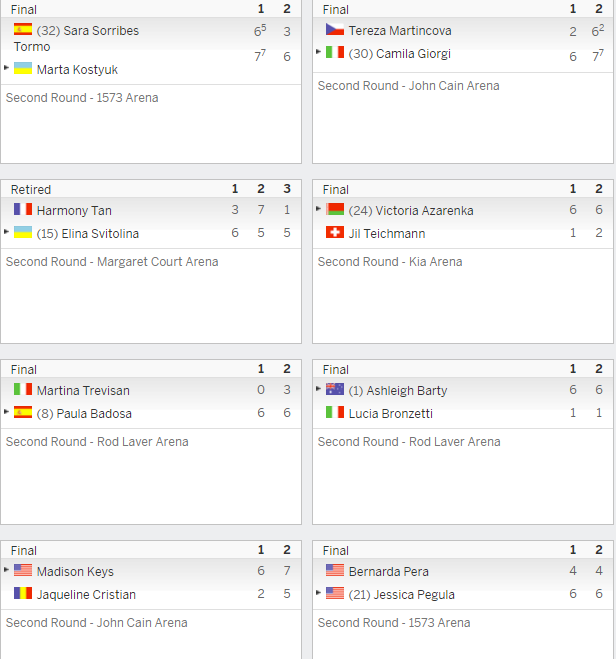The height and width of the screenshot is (659, 616).
Task: Click the Australia flag next to Ashleigh Barty
Action: [335, 389]
